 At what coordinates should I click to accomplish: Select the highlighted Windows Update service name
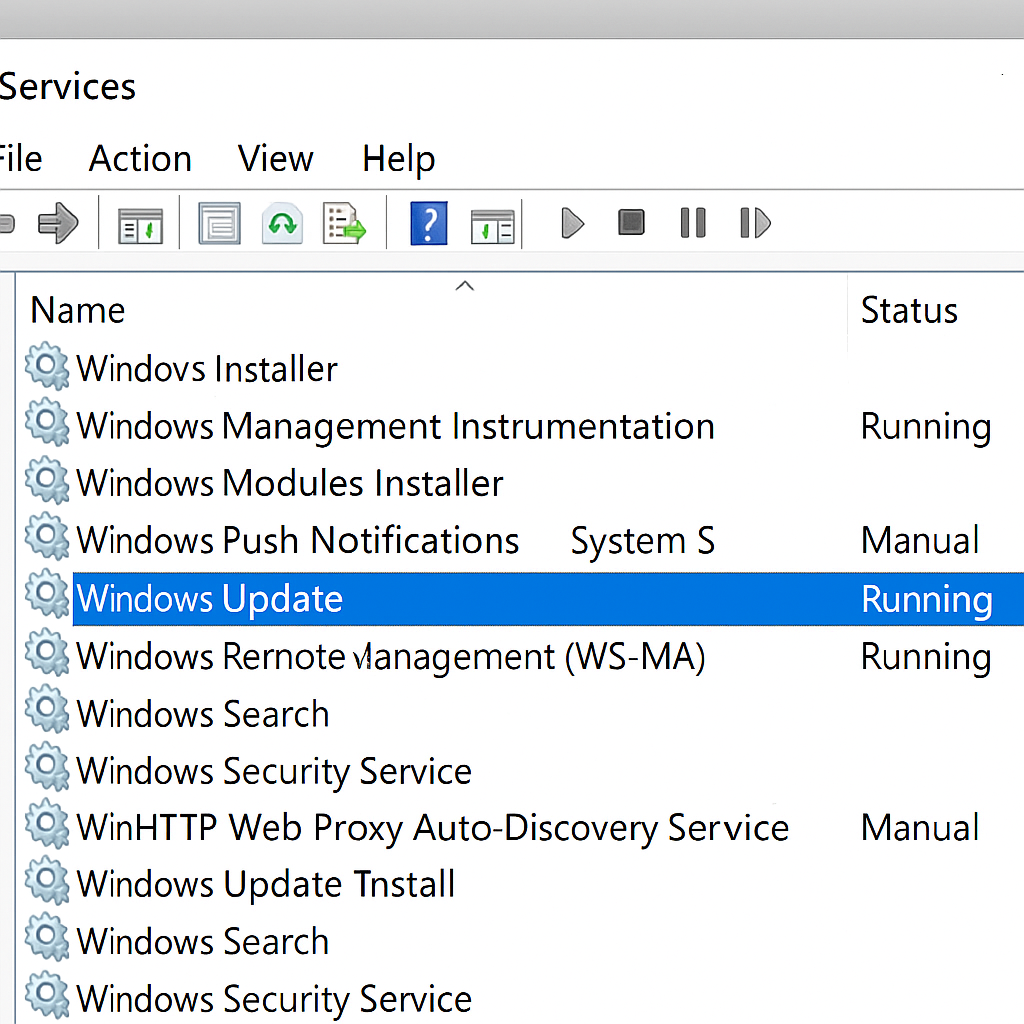[210, 600]
